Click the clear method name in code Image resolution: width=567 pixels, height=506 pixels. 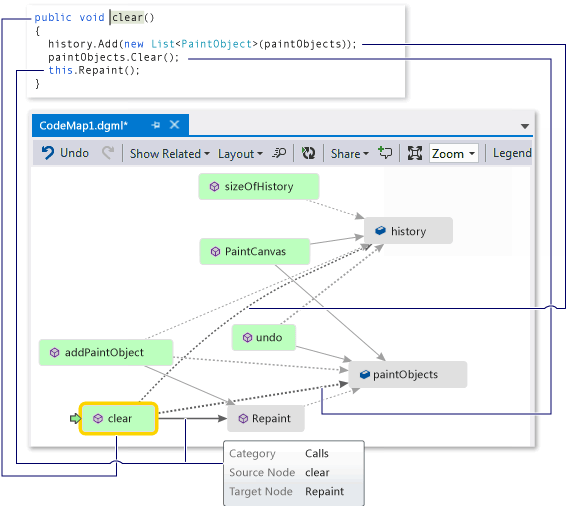coord(127,17)
